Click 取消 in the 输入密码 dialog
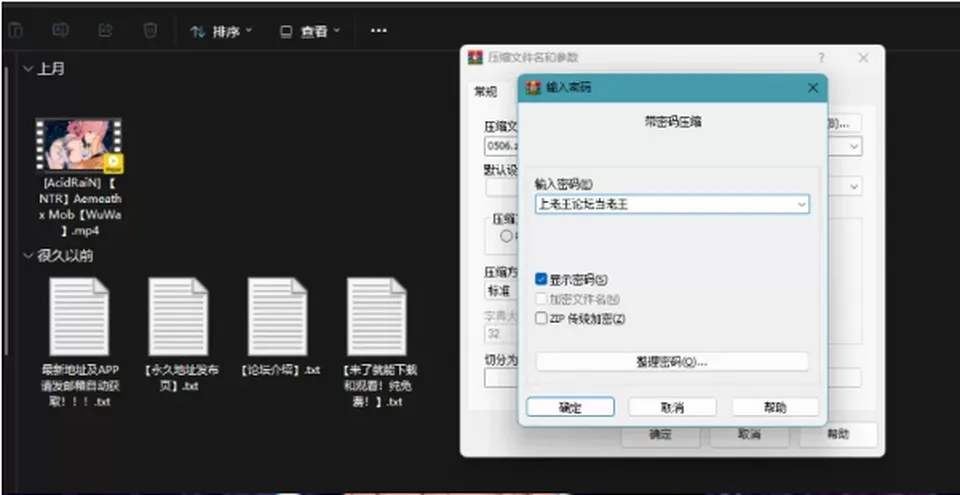The image size is (960, 495). point(672,407)
